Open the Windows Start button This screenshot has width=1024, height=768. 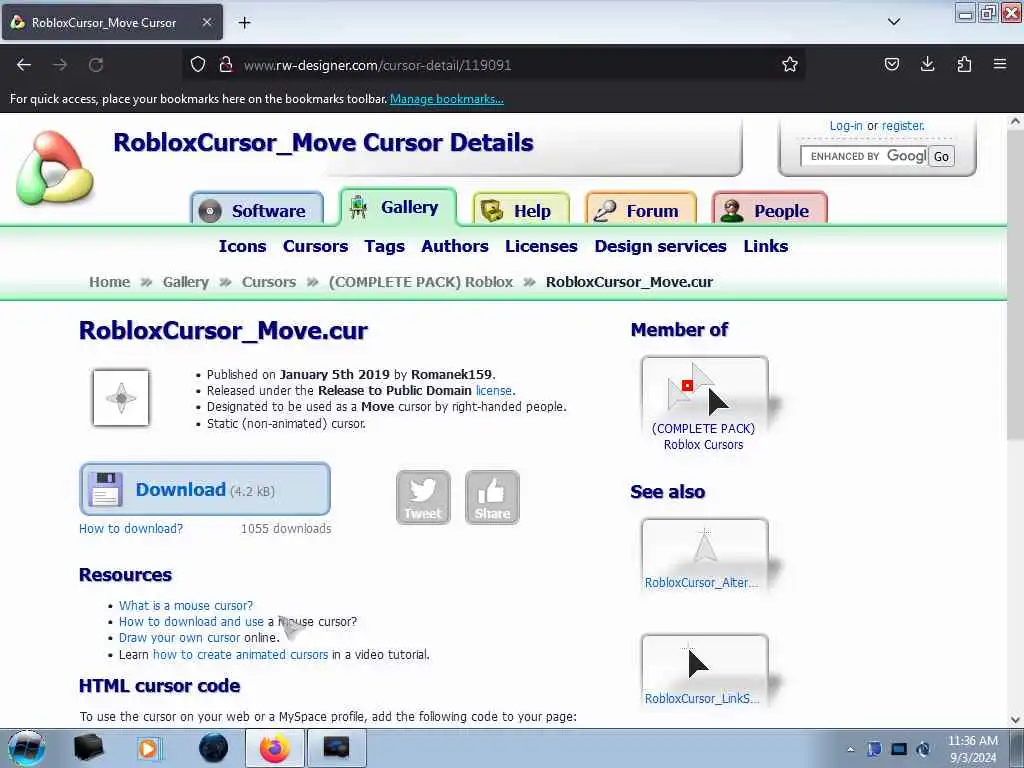tap(26, 748)
